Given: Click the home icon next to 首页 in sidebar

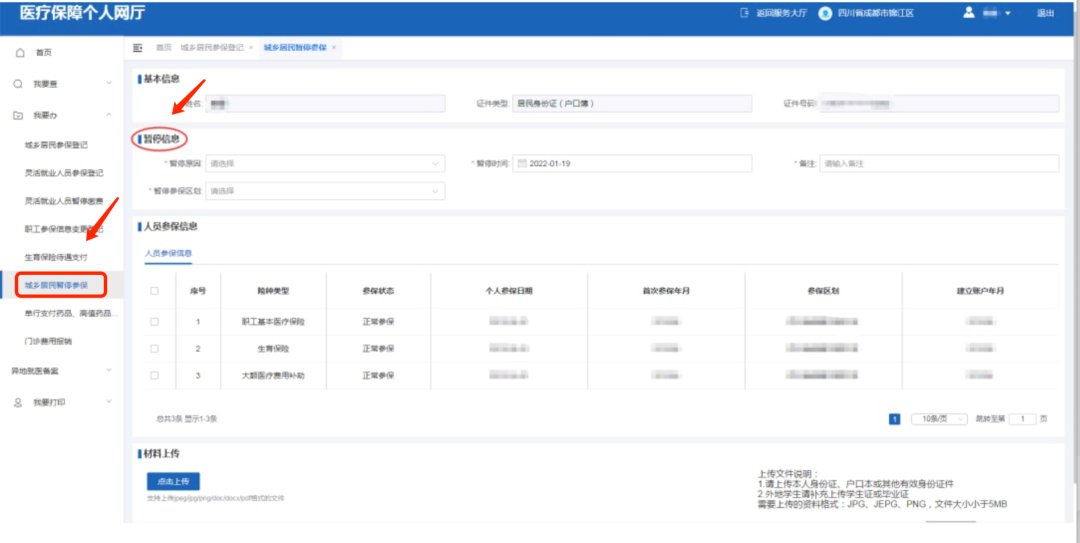Looking at the screenshot, I should pos(19,52).
